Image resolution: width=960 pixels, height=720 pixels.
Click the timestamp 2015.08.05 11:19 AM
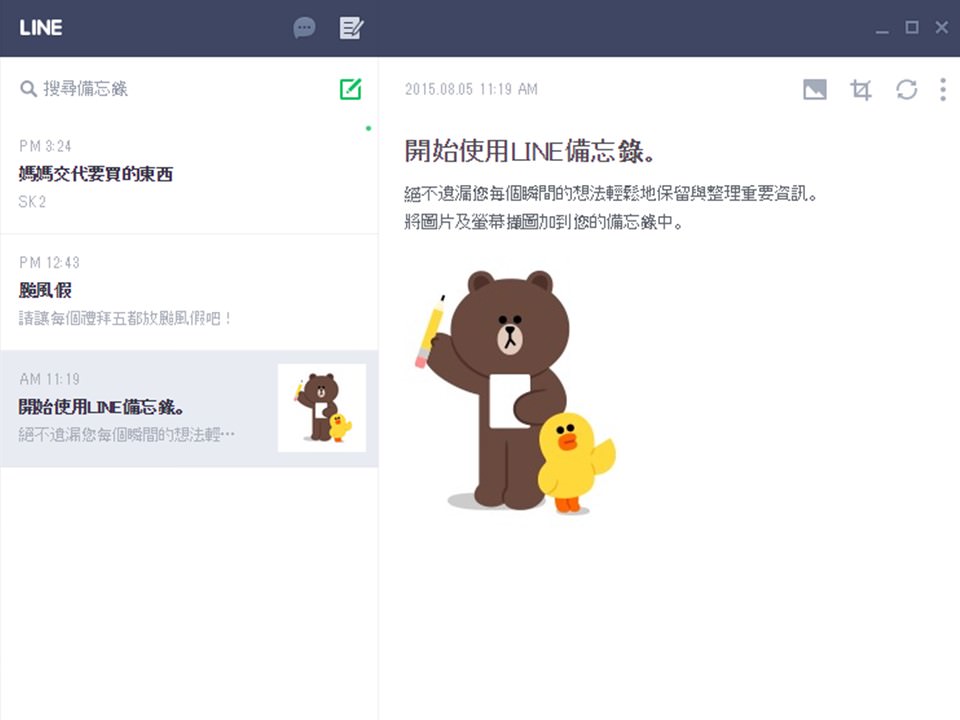(x=470, y=89)
